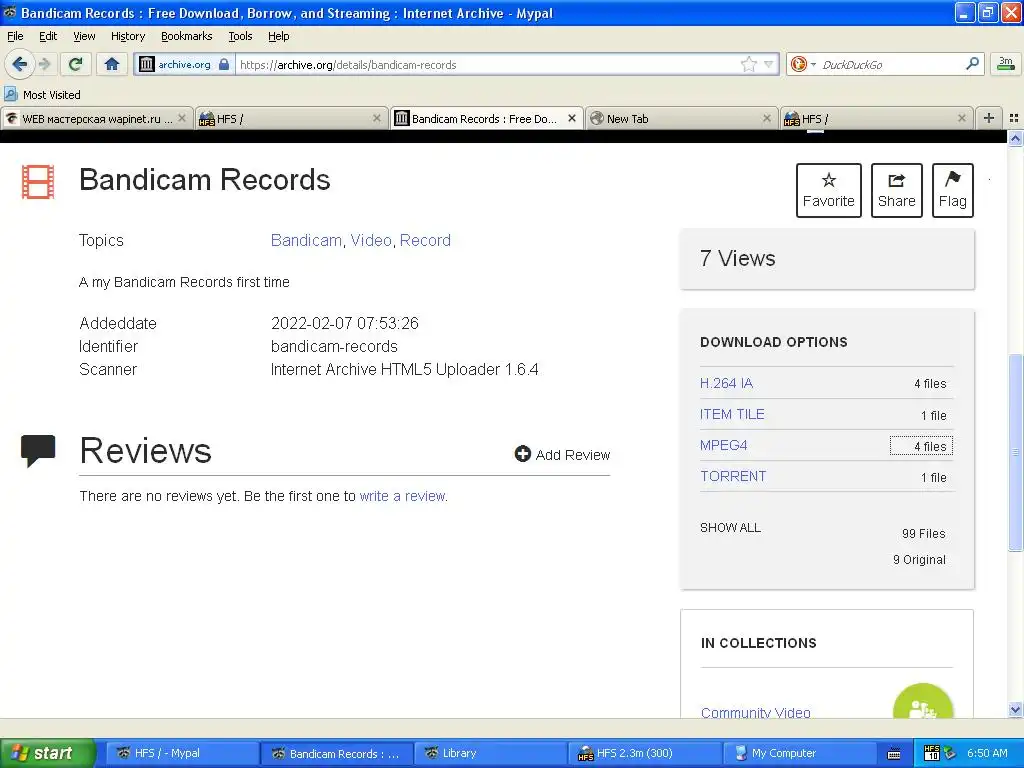Screen dimensions: 1024x768
Task: Click the 3m toolbar extension icon
Action: [x=1006, y=64]
